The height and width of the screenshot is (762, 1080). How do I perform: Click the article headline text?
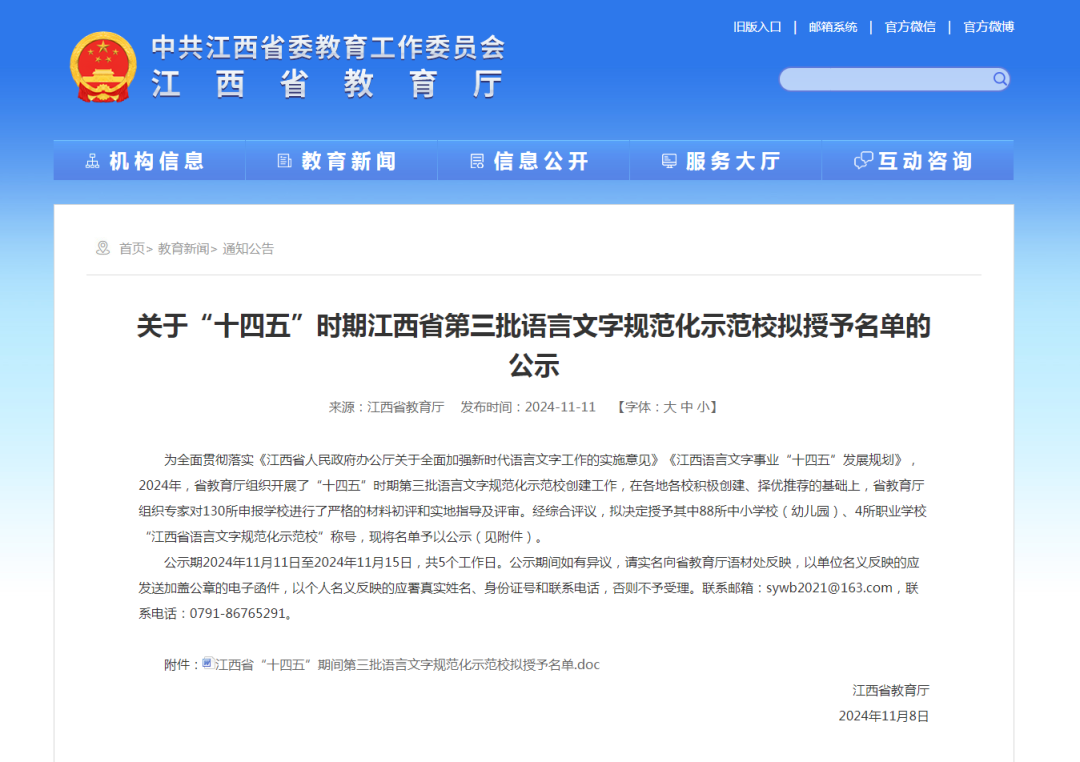tap(534, 345)
